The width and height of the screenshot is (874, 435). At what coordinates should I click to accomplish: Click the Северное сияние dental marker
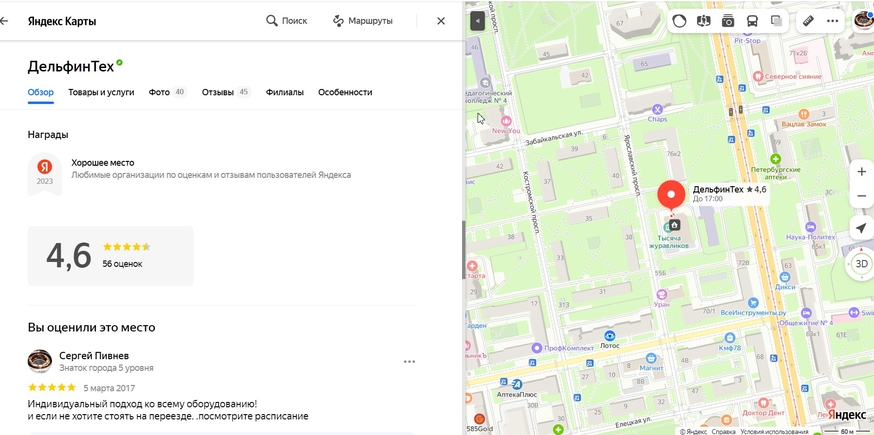pos(758,75)
